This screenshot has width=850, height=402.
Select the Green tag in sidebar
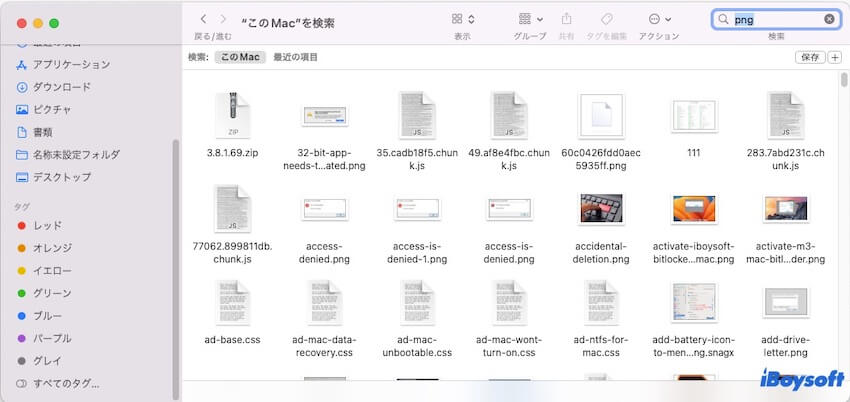click(x=52, y=293)
